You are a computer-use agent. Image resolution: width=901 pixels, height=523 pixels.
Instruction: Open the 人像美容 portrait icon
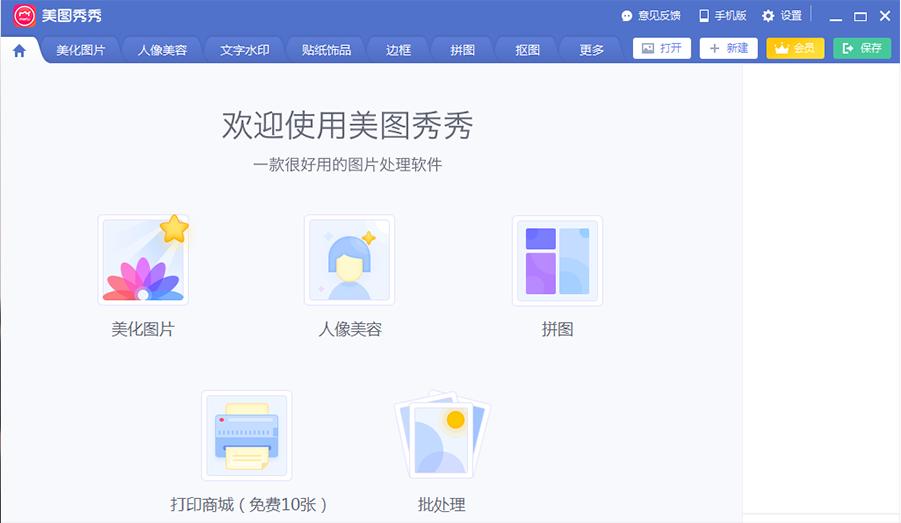[349, 260]
